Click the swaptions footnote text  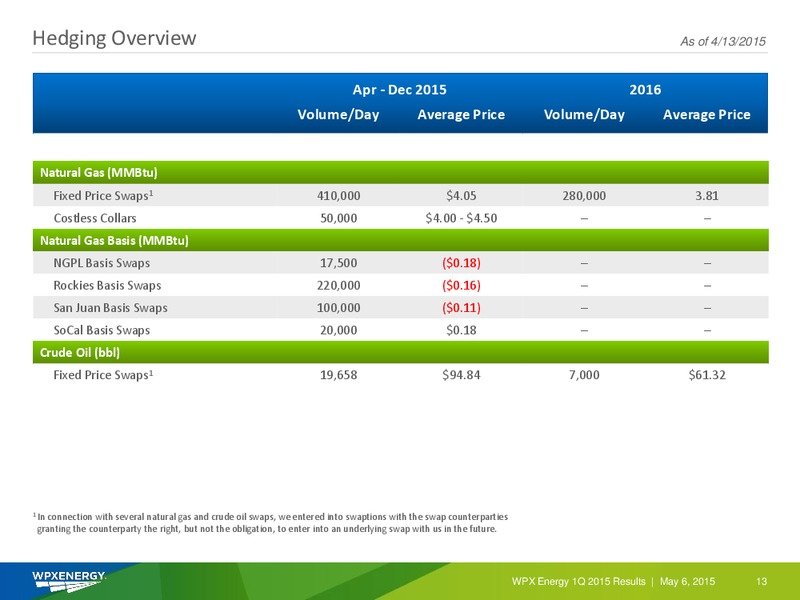tap(270, 522)
